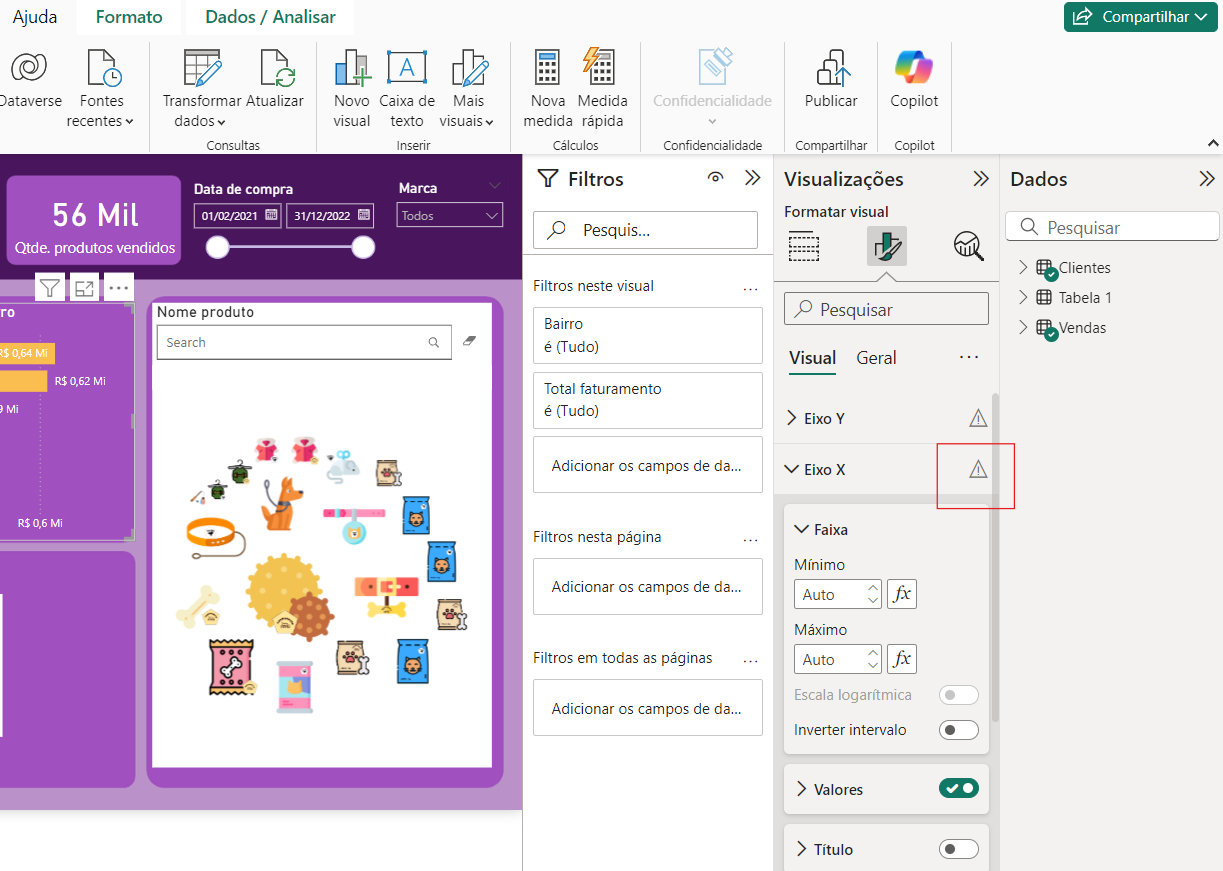Click the format pane Pesquisar field
1223x871 pixels.
[x=887, y=309]
